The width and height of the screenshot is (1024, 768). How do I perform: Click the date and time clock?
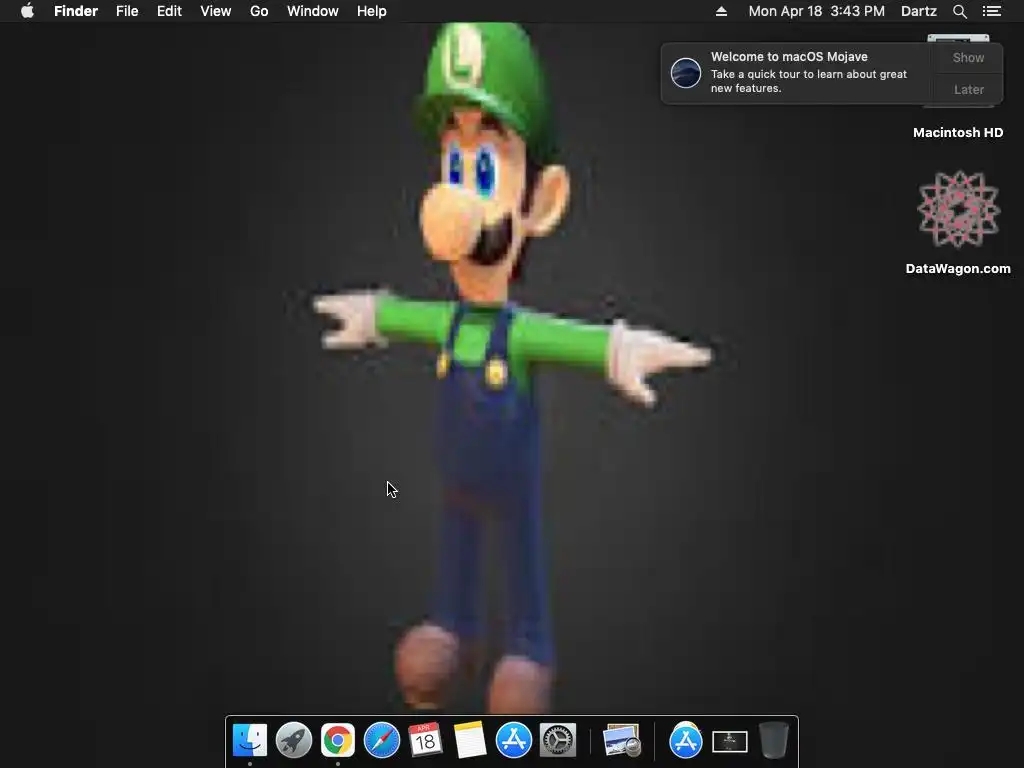pos(816,11)
